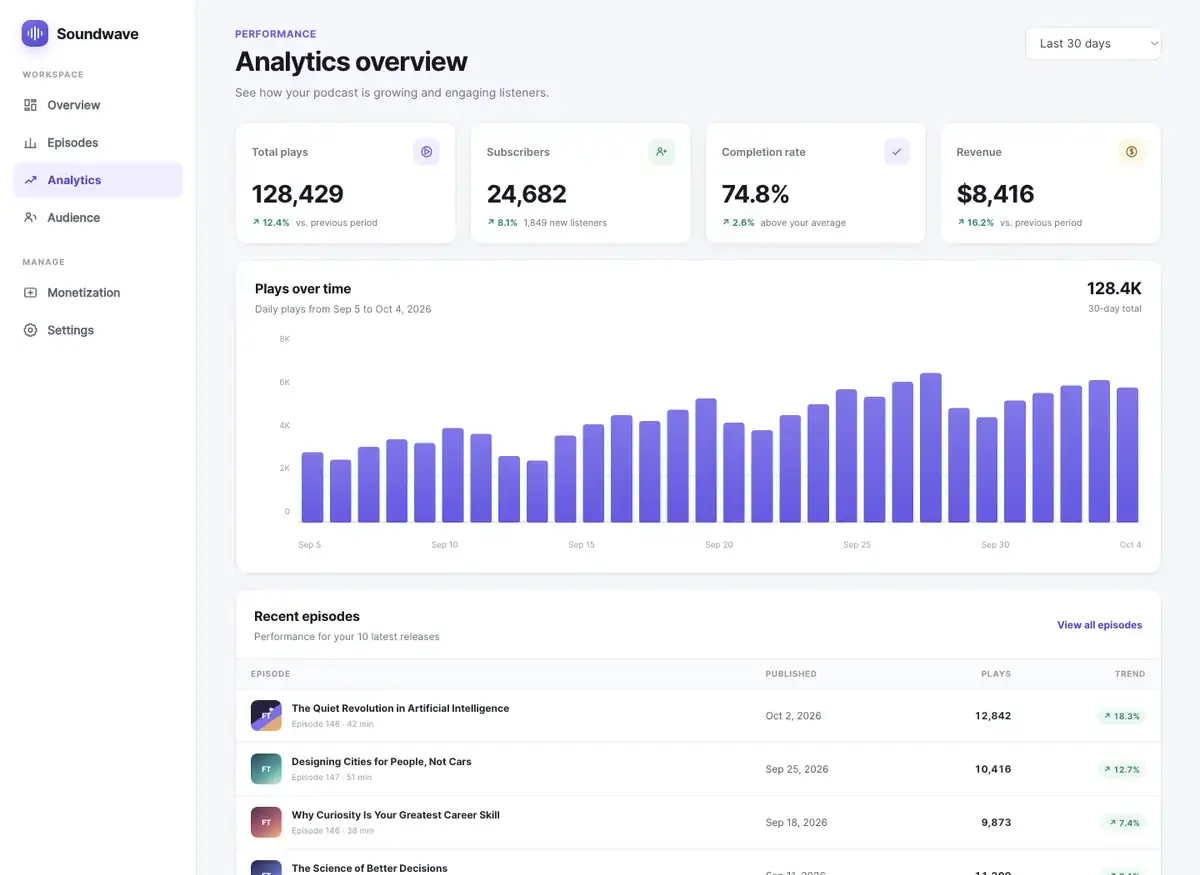1200x875 pixels.
Task: Click the add-user icon on Subscribers card
Action: pyautogui.click(x=661, y=152)
